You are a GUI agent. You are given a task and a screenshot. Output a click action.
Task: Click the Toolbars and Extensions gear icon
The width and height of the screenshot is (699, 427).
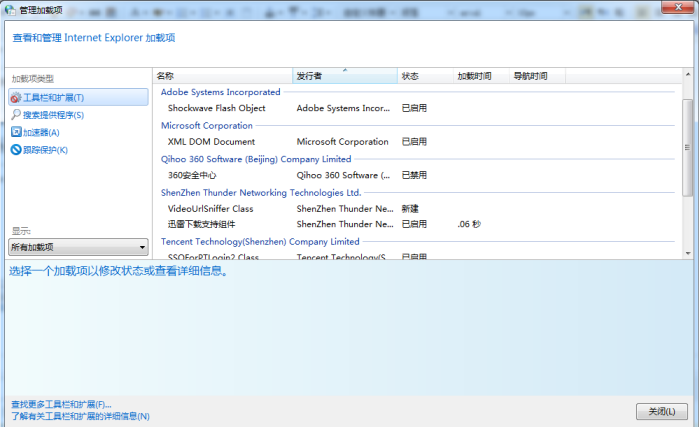15,98
